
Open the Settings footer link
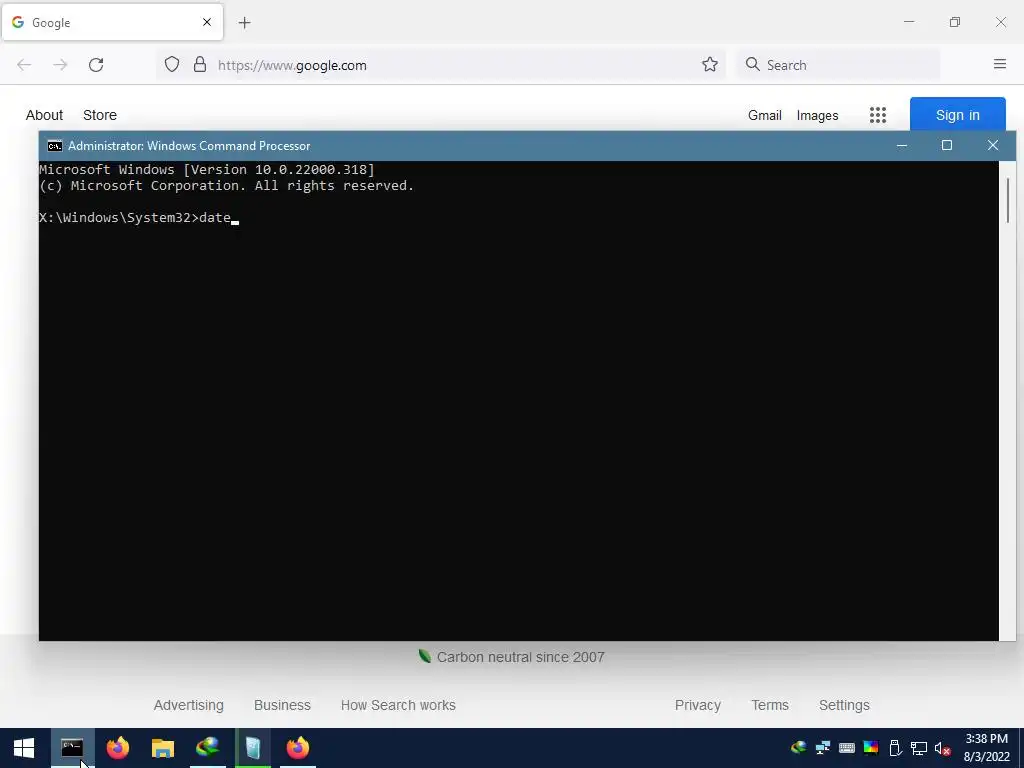click(844, 705)
